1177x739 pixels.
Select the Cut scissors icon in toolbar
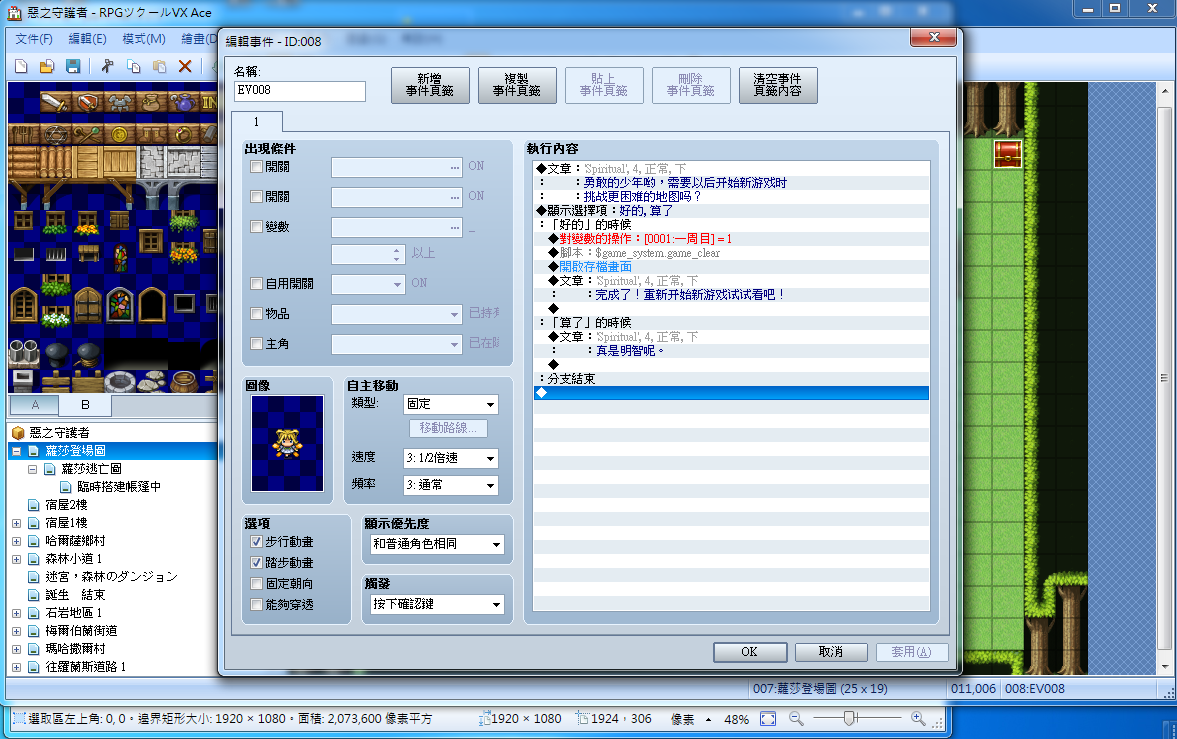point(107,66)
